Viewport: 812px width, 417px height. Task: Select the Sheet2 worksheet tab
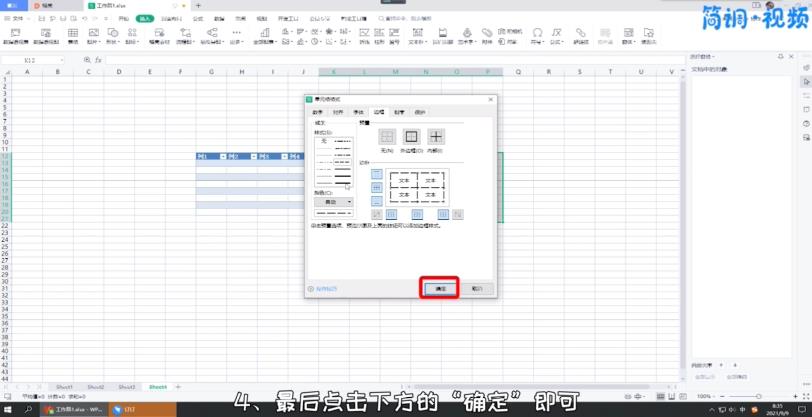[95, 386]
